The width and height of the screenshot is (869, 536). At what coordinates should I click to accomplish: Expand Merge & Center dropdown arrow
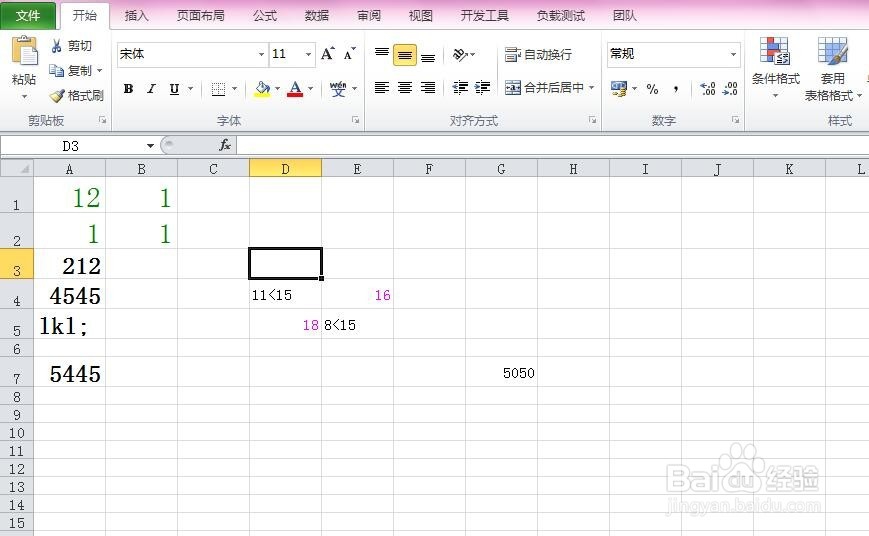[591, 88]
